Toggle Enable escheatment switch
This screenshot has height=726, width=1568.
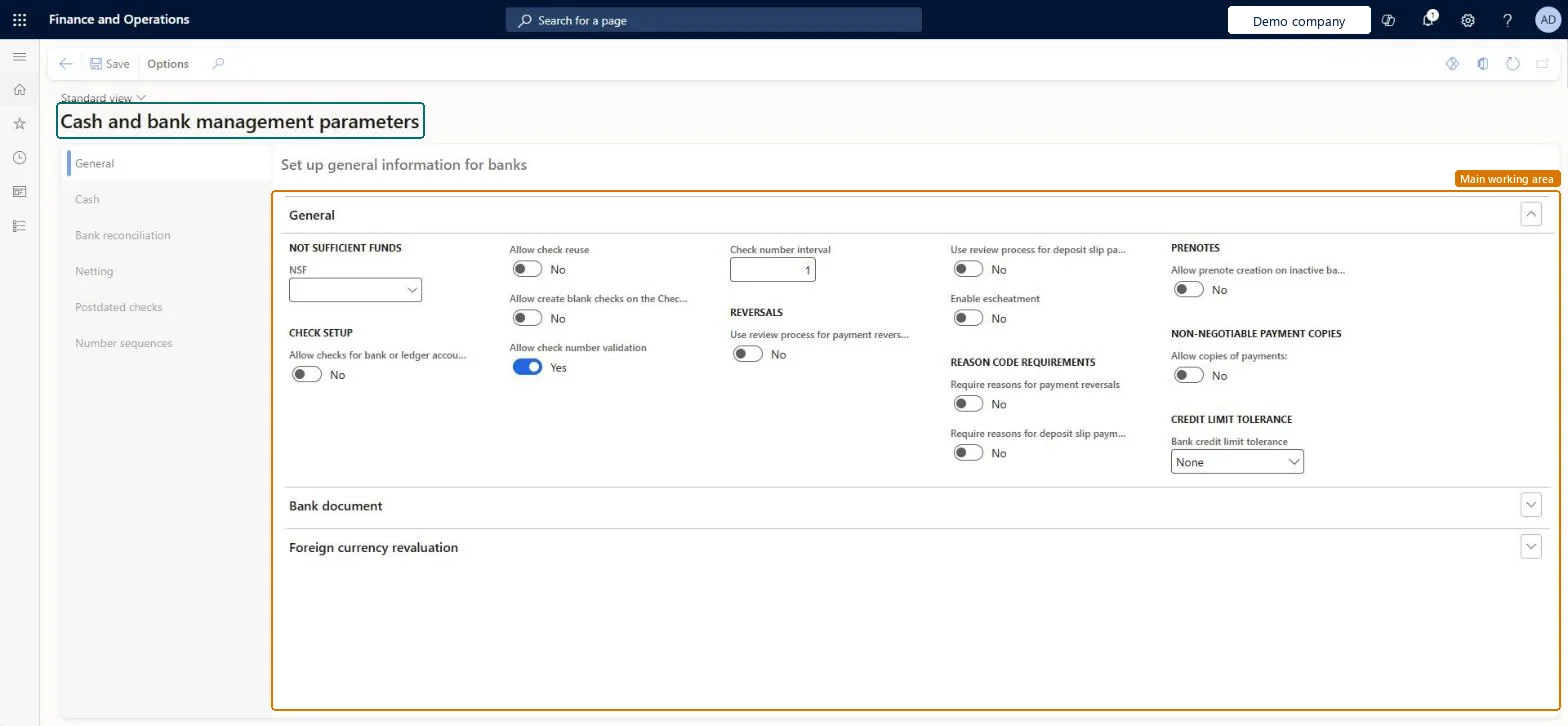(968, 318)
